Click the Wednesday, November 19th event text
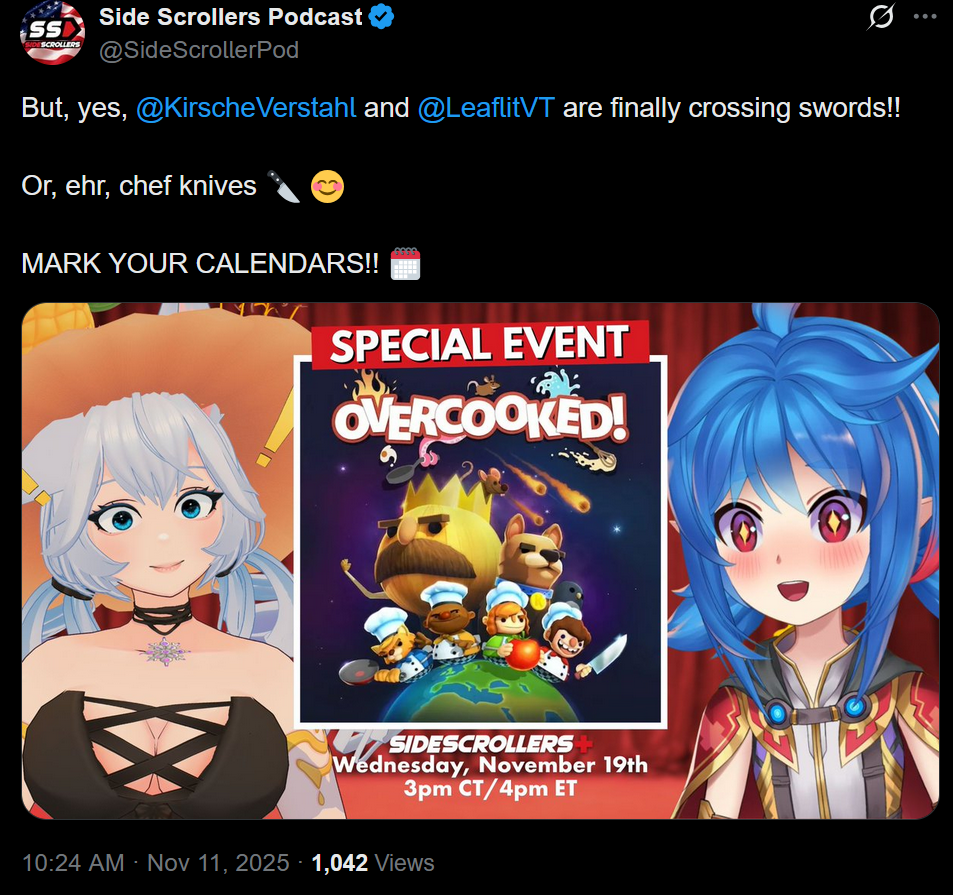This screenshot has height=895, width=953. (x=490, y=764)
